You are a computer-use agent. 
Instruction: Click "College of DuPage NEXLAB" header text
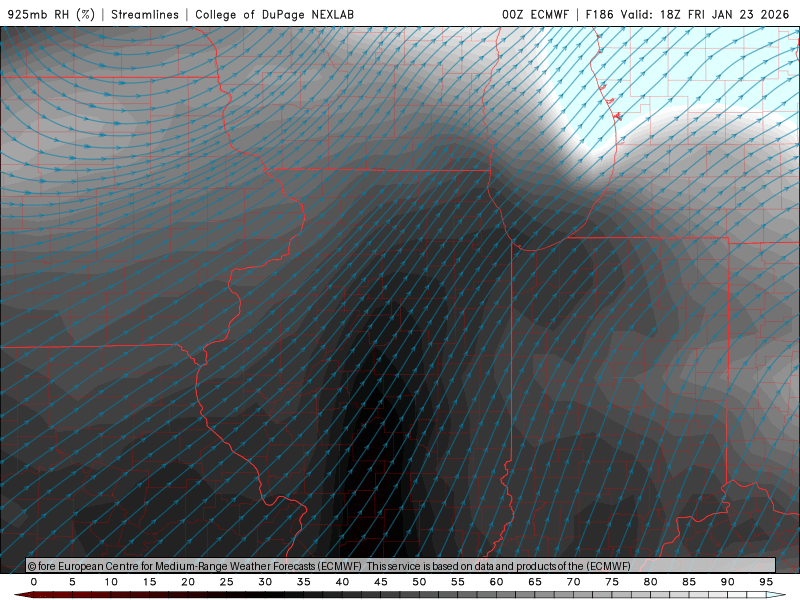point(274,14)
